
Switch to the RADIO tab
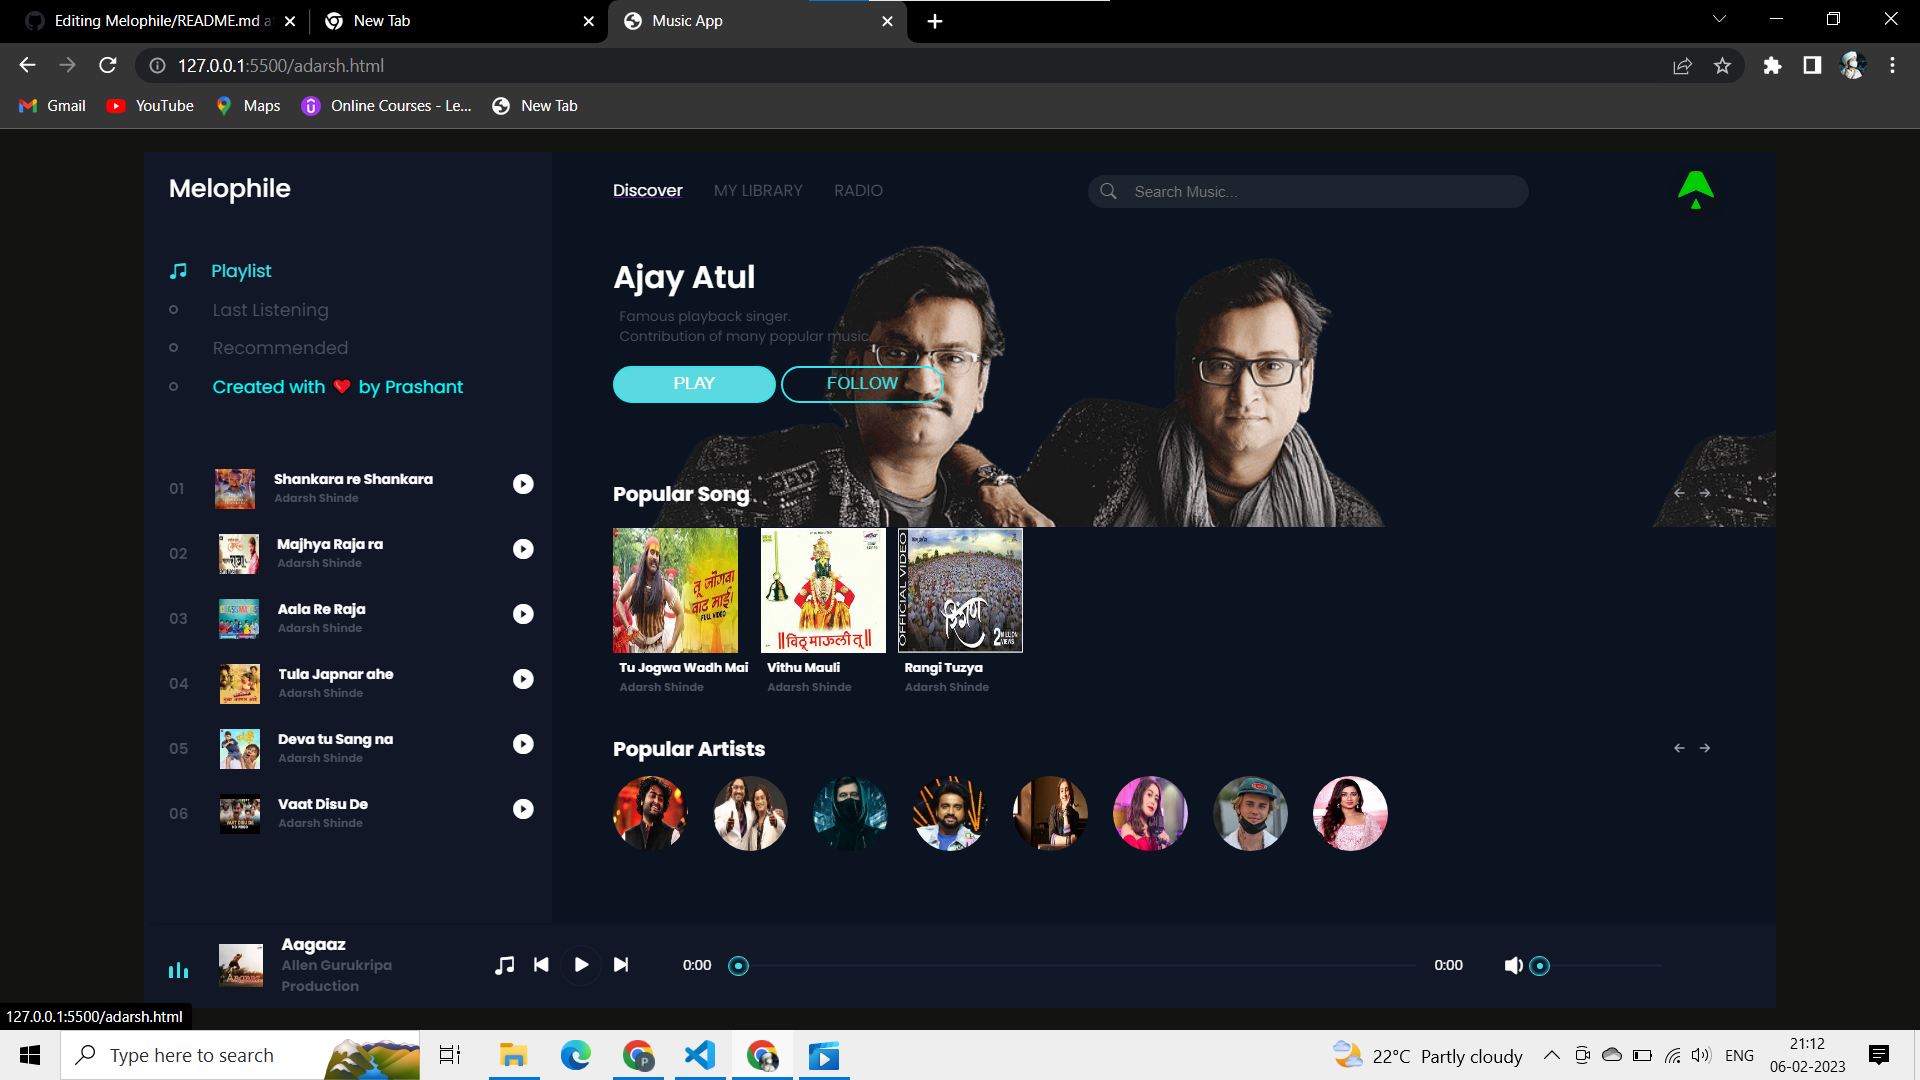pos(858,191)
